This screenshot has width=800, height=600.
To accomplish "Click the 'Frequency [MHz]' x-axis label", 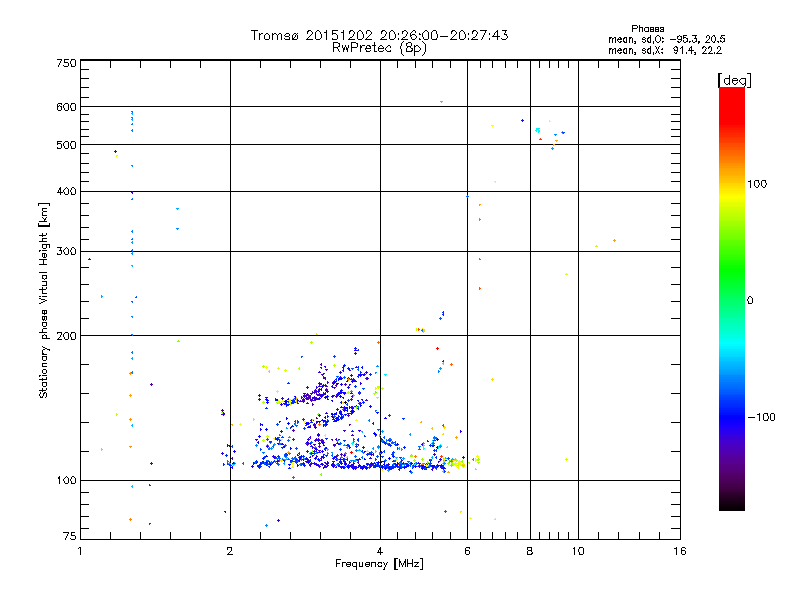I will (379, 564).
